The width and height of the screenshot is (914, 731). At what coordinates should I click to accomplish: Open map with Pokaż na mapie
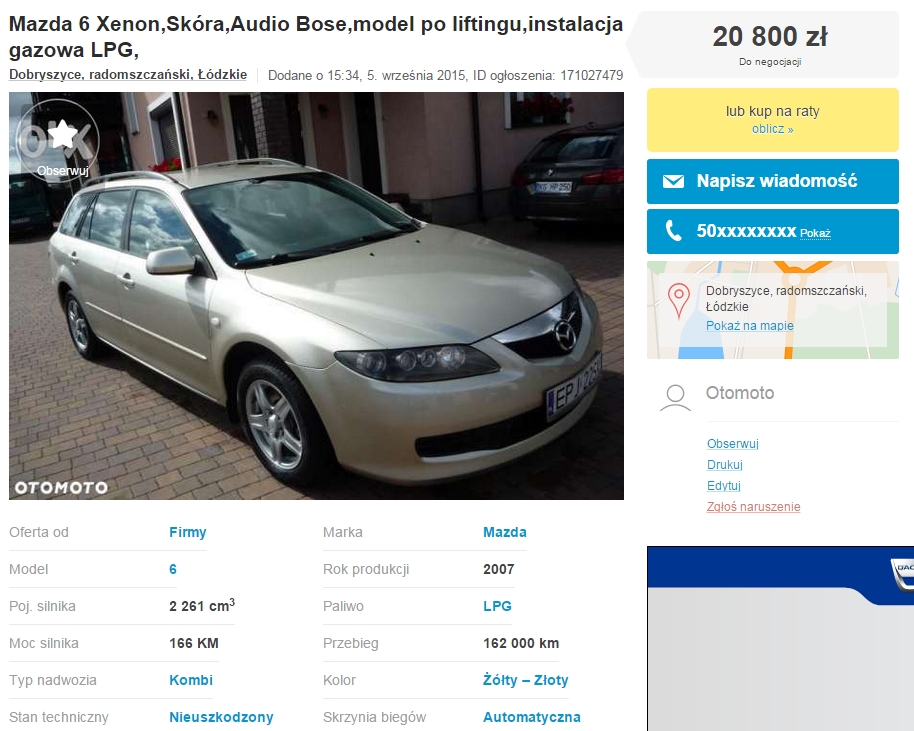(750, 325)
